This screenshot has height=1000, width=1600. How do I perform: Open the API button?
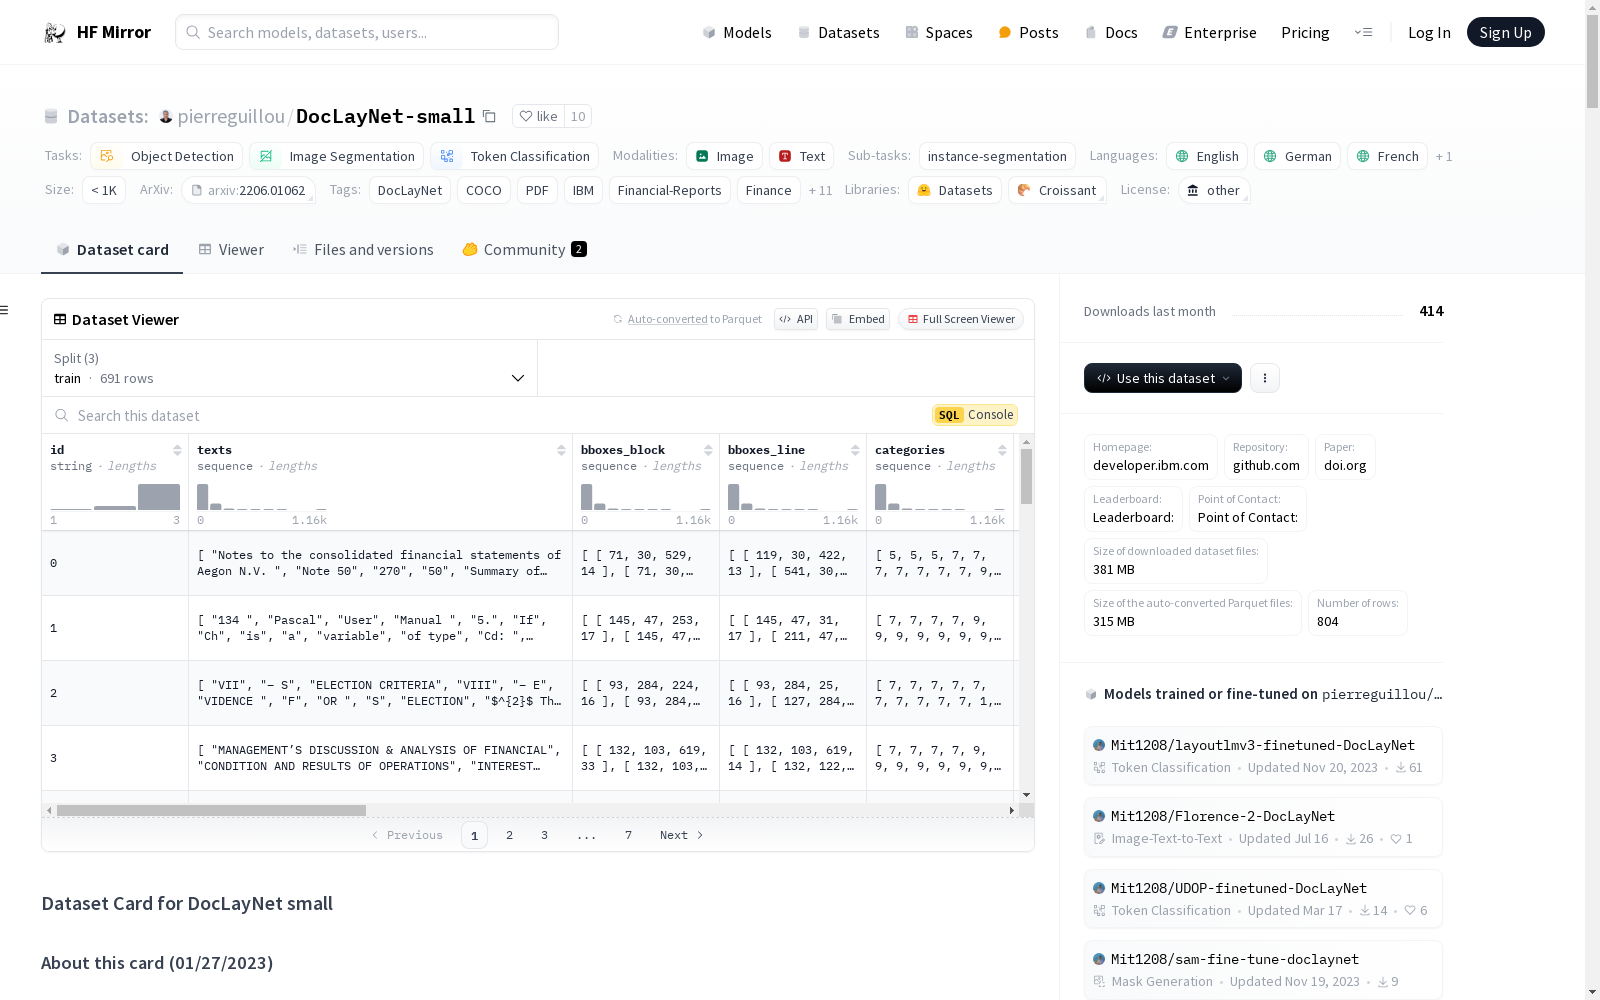(796, 319)
